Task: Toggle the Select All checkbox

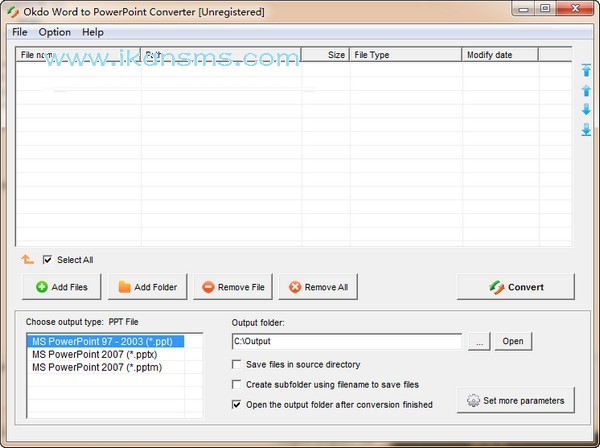Action: coord(47,260)
